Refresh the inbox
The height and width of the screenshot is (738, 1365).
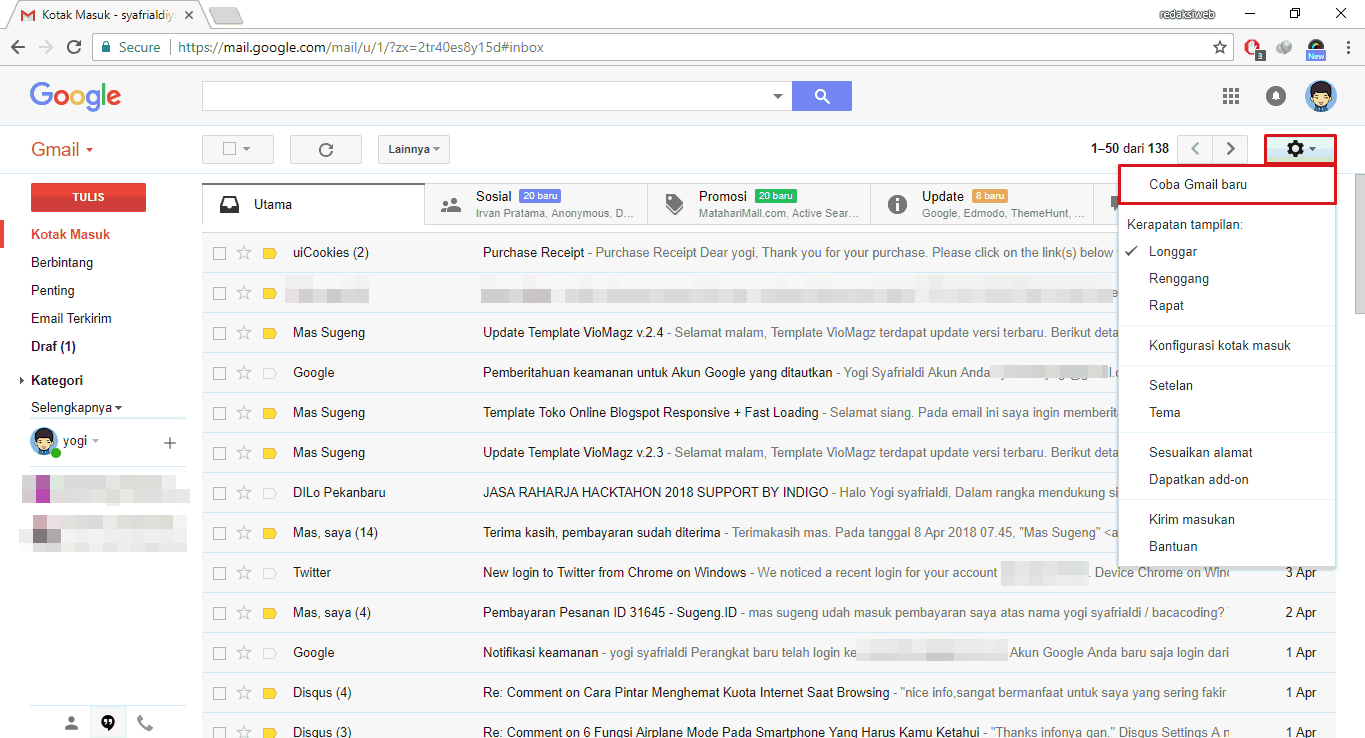325,149
